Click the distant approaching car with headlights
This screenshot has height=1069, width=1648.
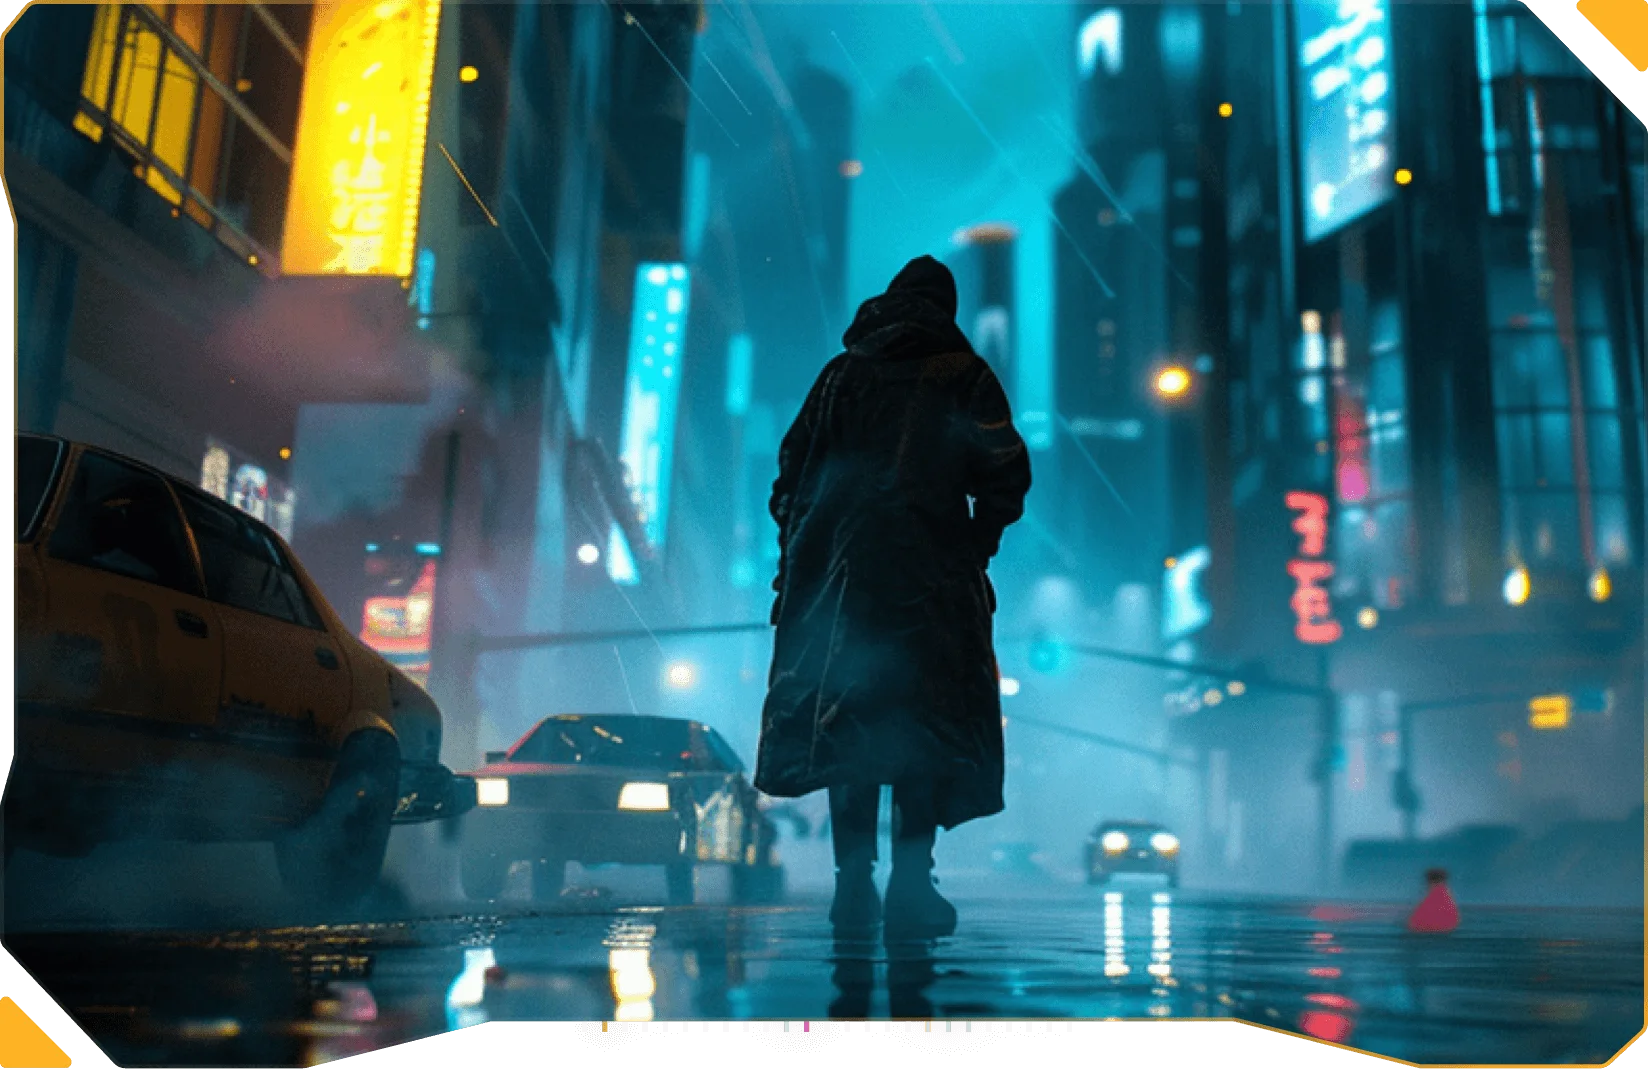pos(1133,850)
